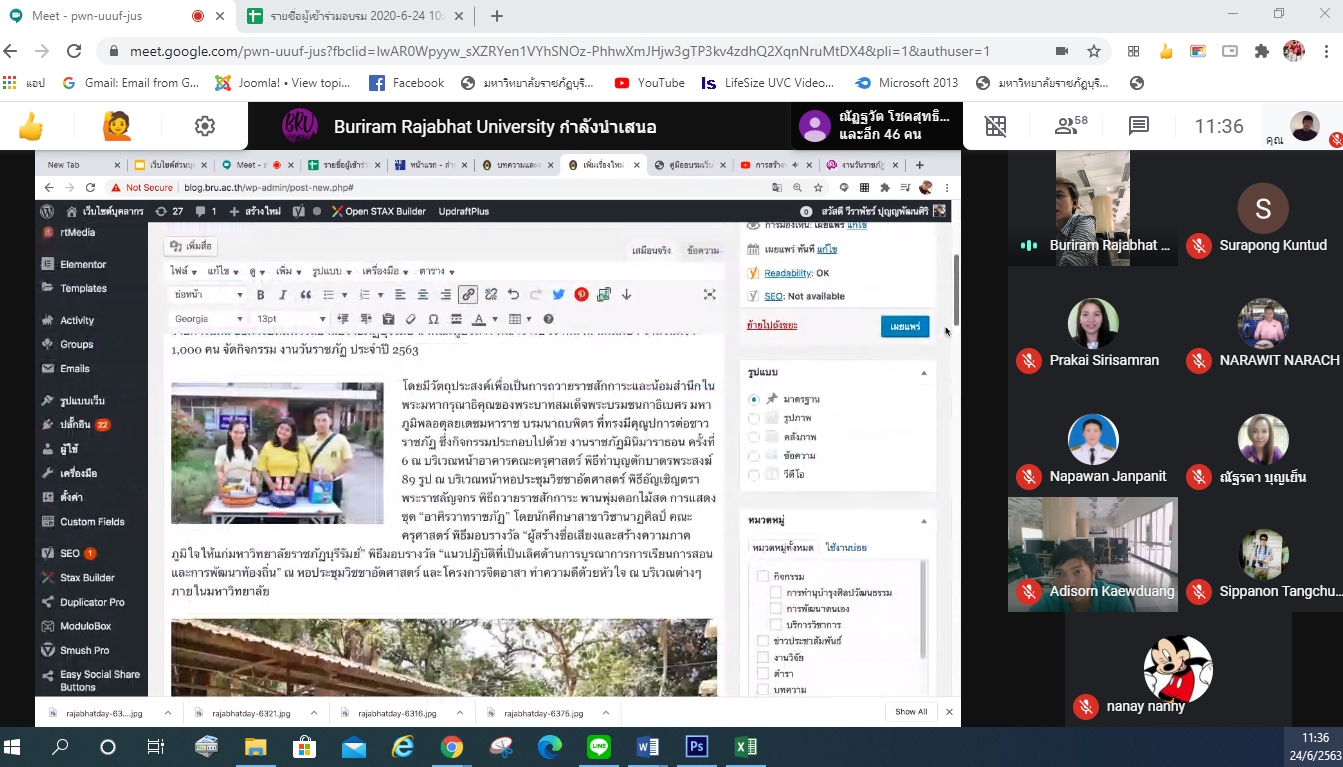
Task: Apply Italic formatting in editor toolbar
Action: (283, 295)
